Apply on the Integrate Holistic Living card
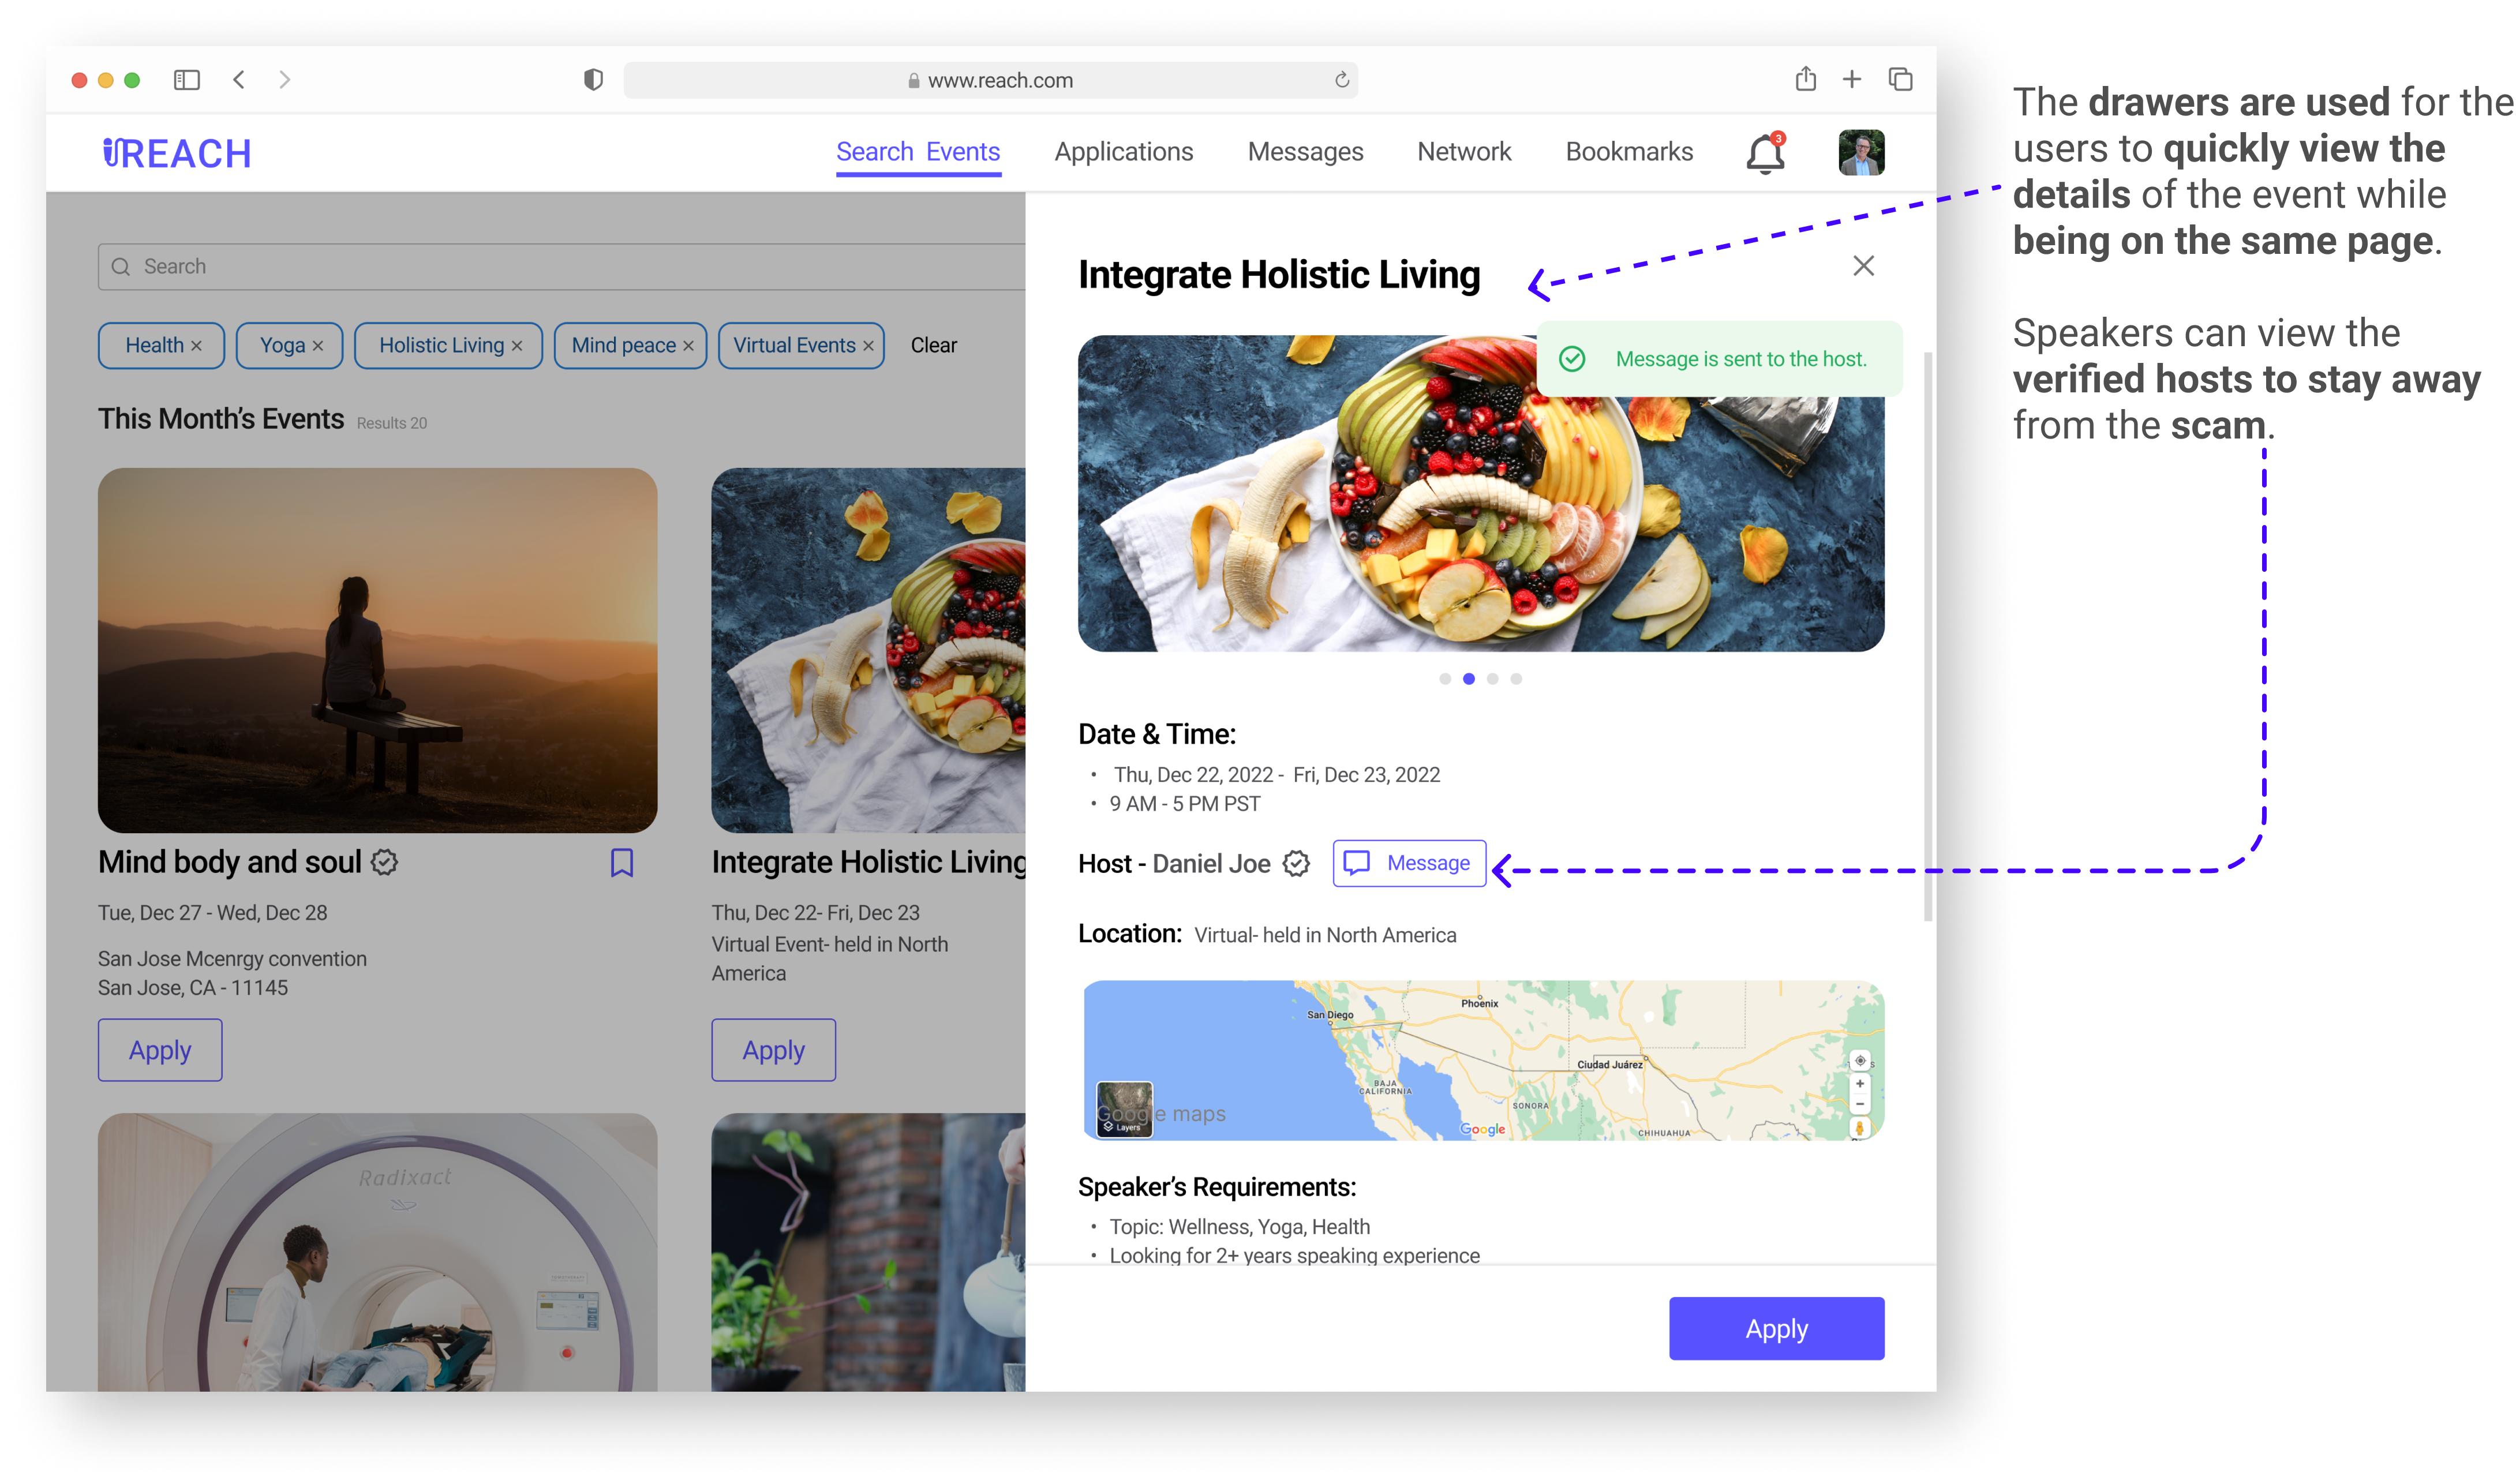The height and width of the screenshot is (1484, 2516). (773, 1050)
